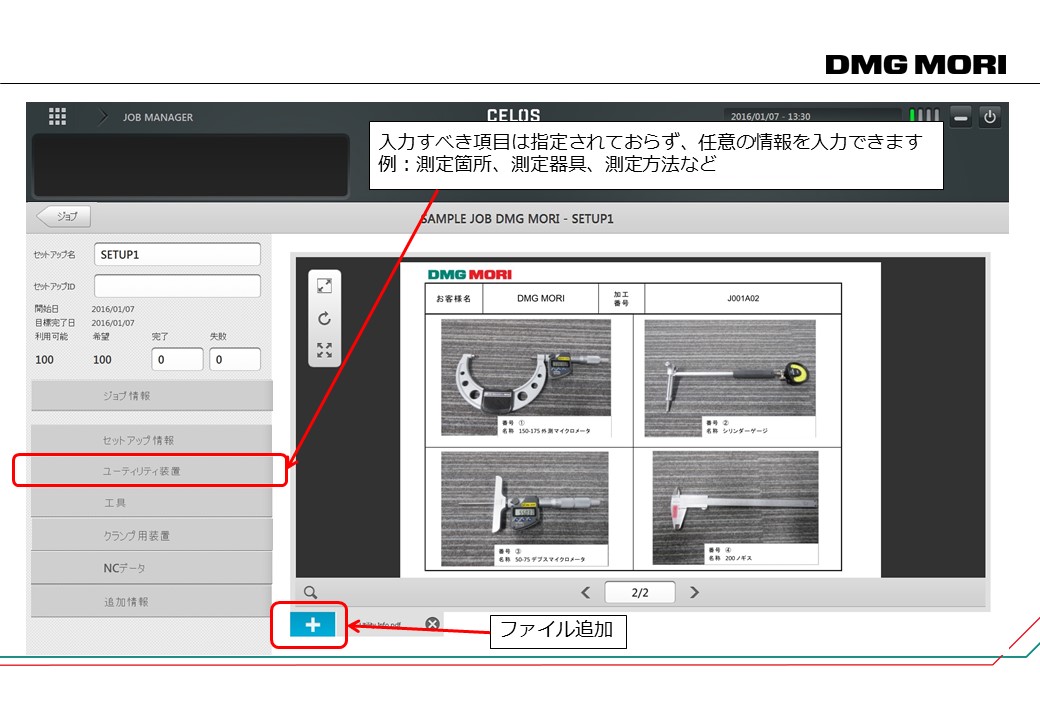
Task: Remove the attached pdf file with X
Action: pyautogui.click(x=432, y=624)
